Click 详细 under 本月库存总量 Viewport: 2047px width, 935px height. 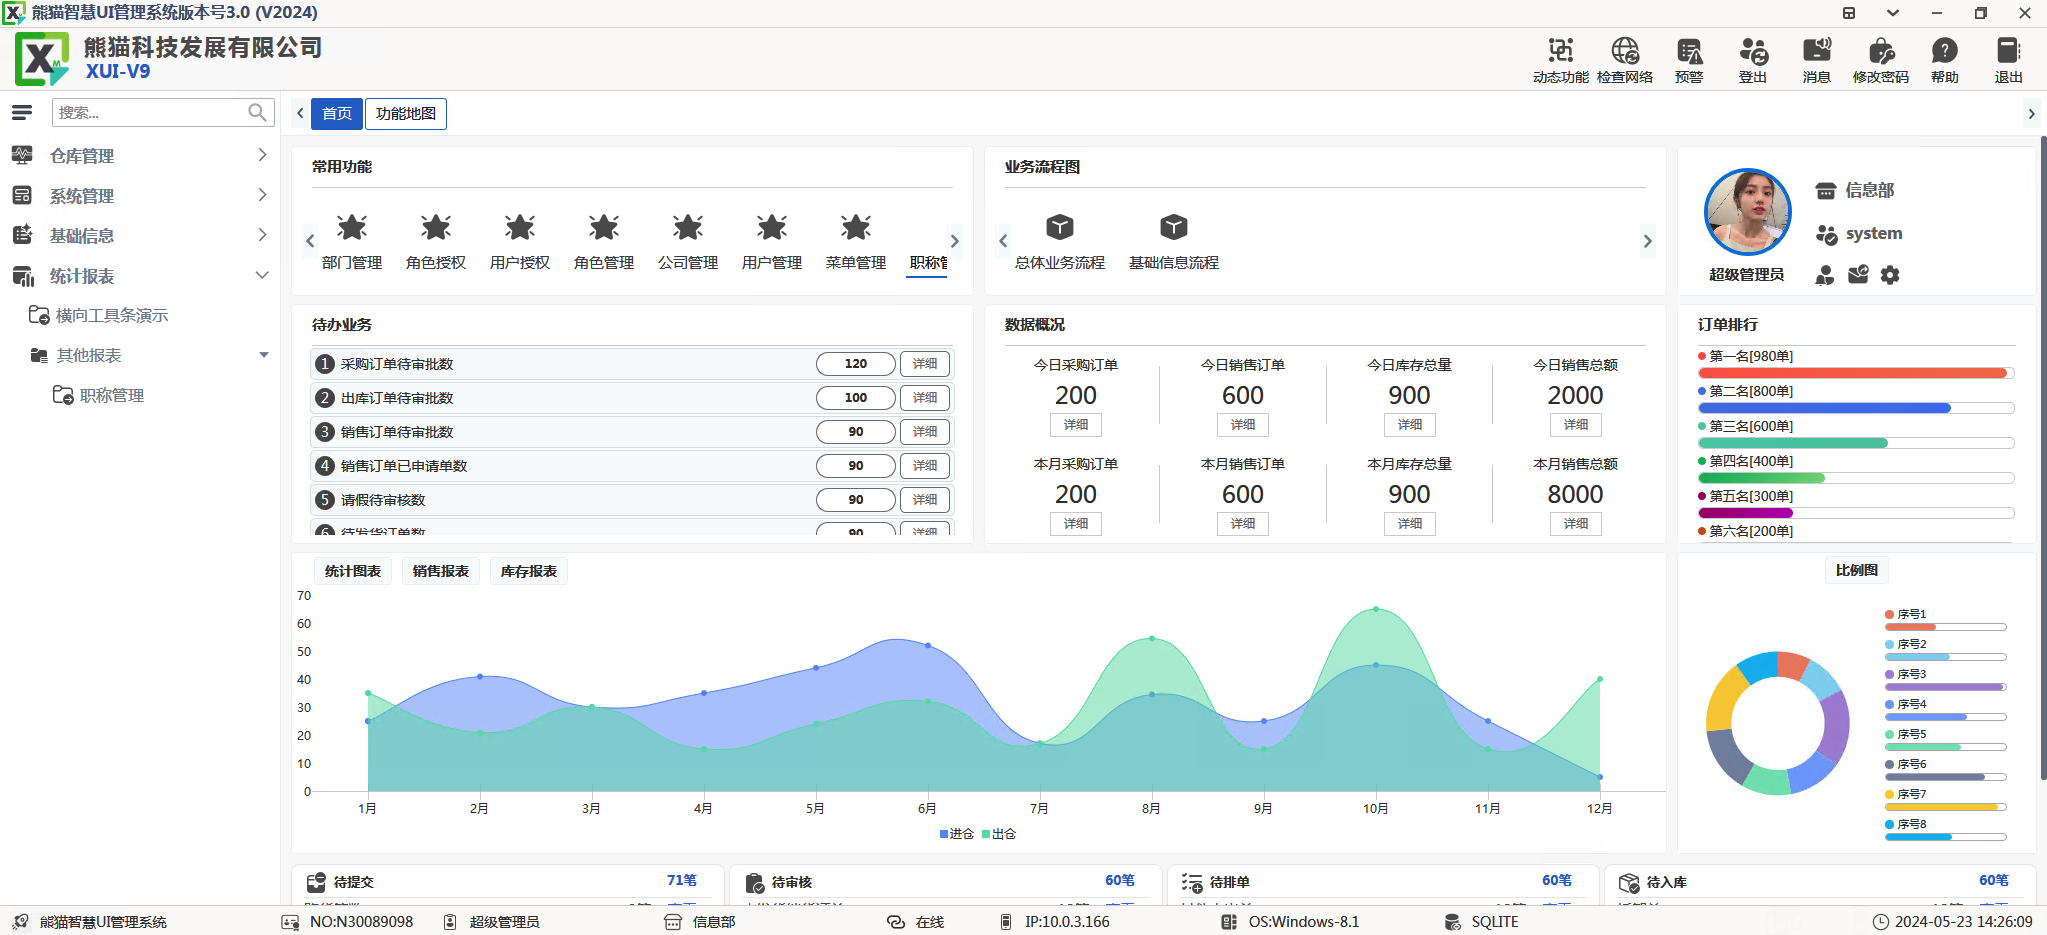(x=1410, y=524)
